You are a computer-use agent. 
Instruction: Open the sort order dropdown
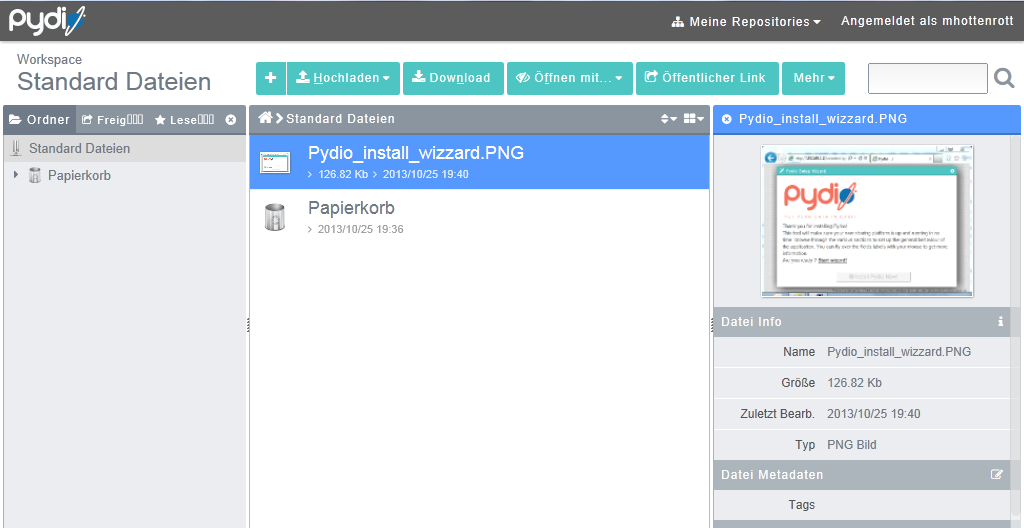669,119
